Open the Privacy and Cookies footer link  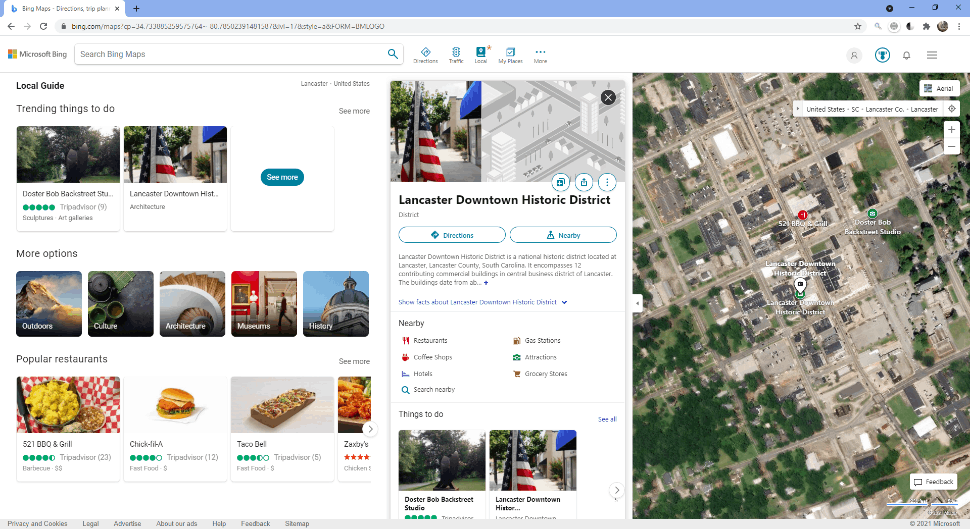37,523
